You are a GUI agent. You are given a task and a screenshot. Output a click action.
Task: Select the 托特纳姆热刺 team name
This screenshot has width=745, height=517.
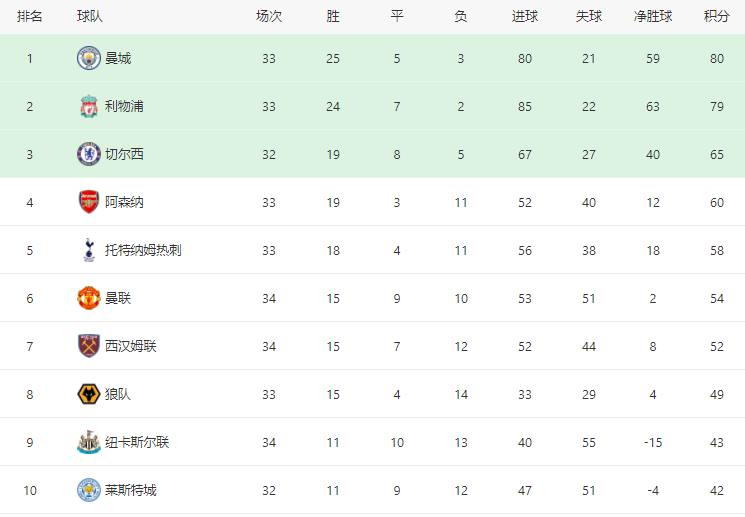coord(143,250)
